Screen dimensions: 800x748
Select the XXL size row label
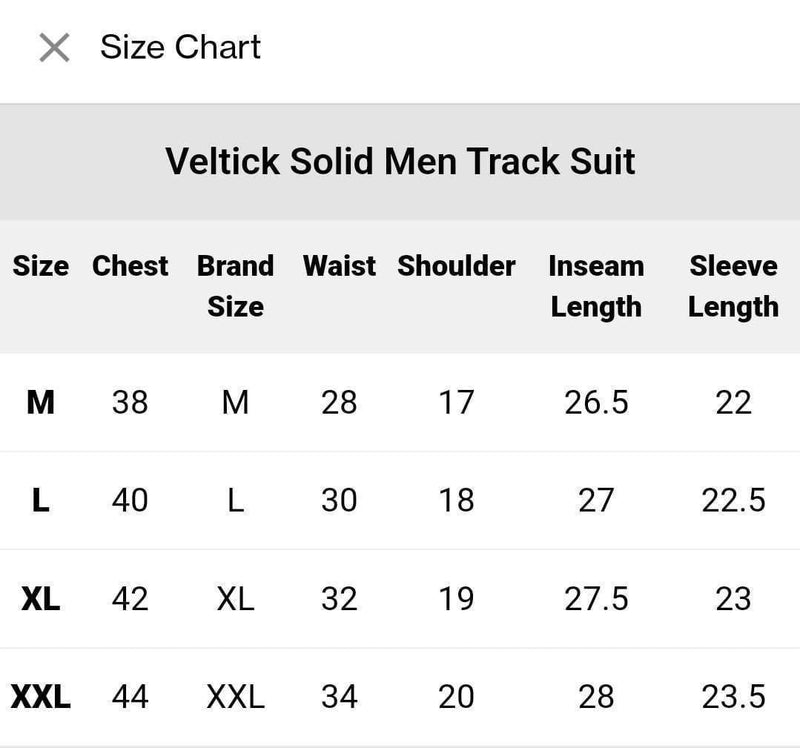(x=41, y=696)
